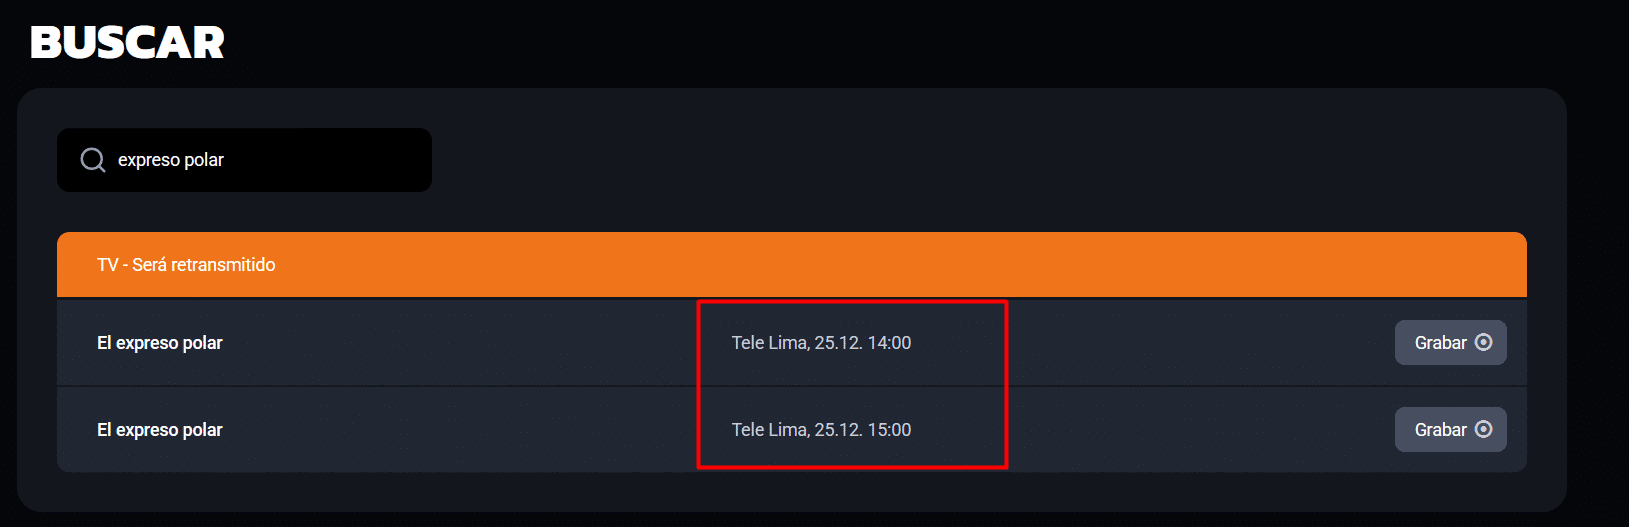Focus the "expreso polar" search field
This screenshot has width=1629, height=527.
pyautogui.click(x=260, y=160)
